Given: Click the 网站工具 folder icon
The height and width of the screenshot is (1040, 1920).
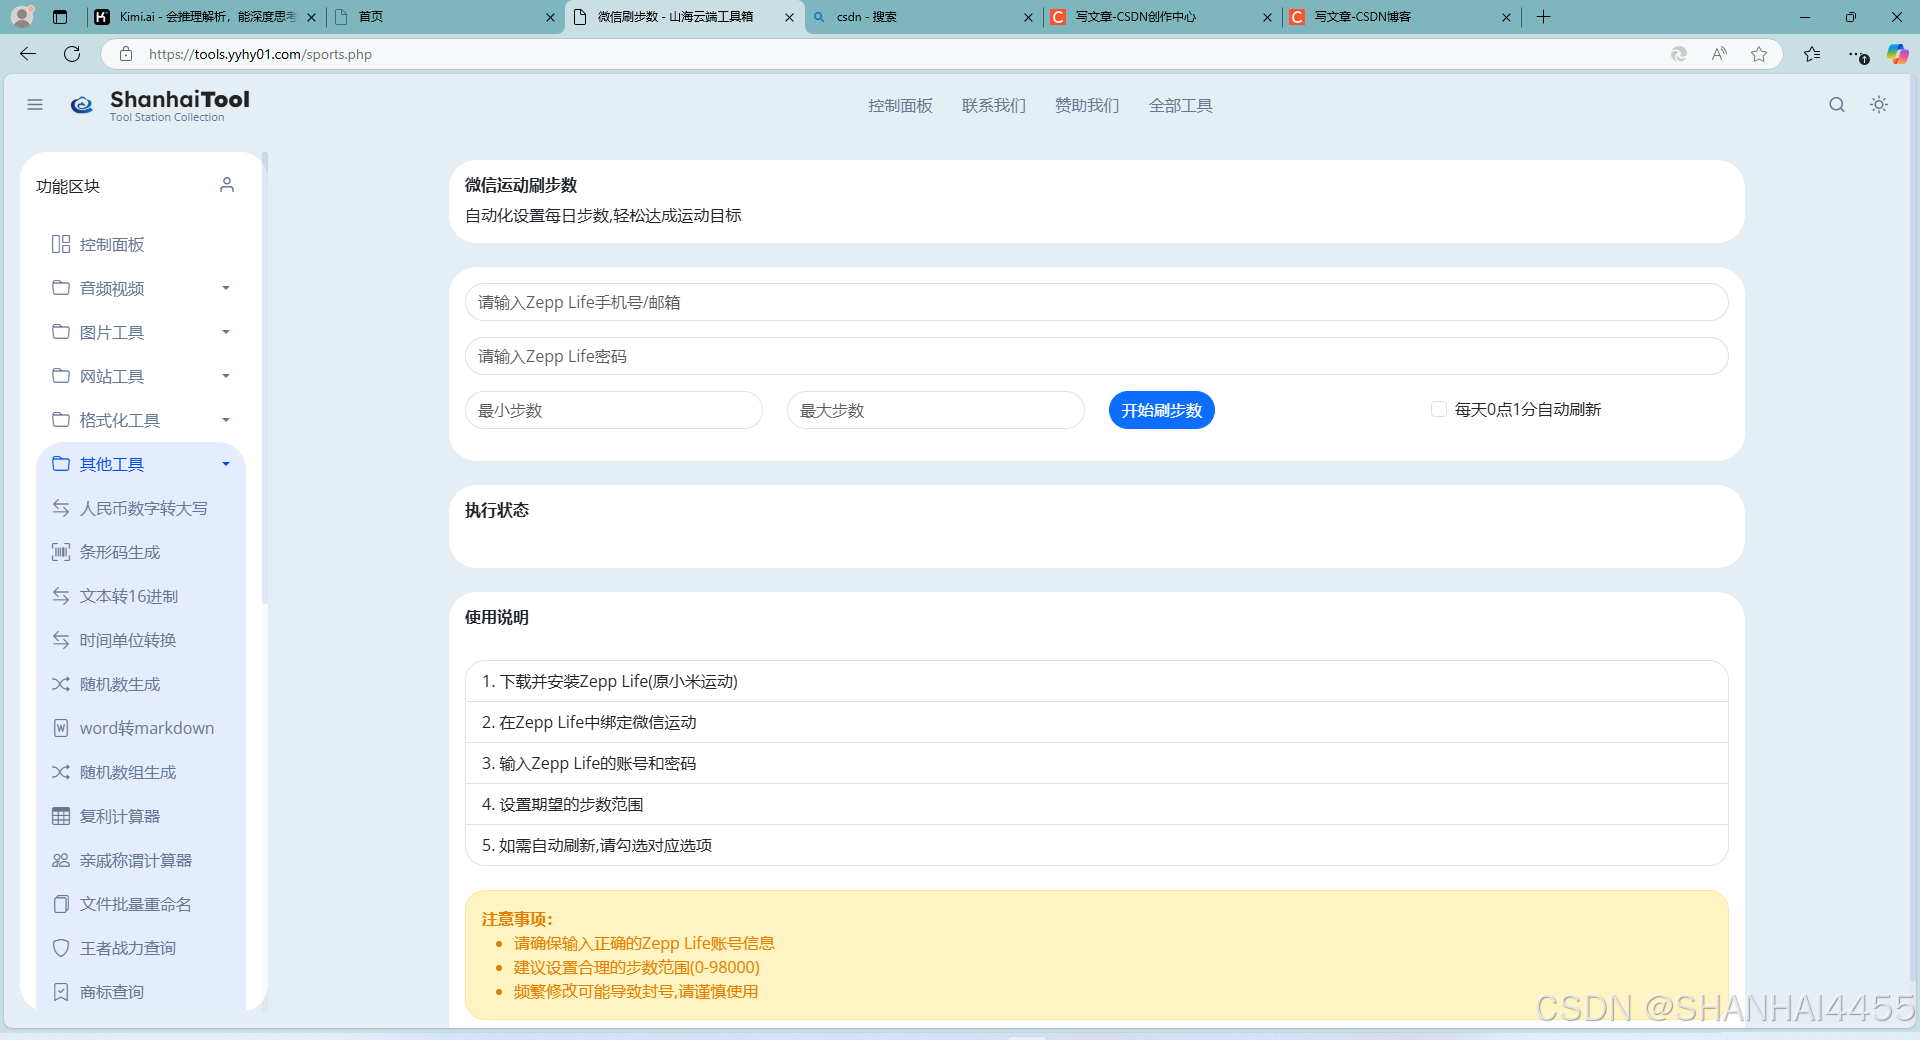Looking at the screenshot, I should [61, 376].
